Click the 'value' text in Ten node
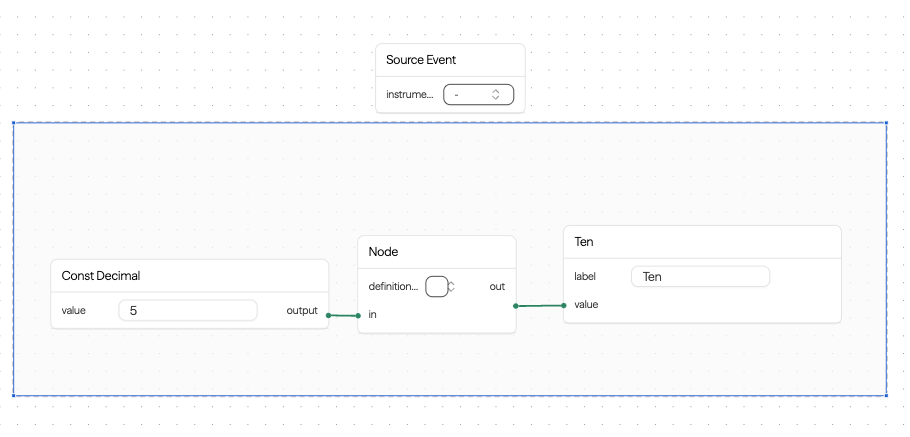The width and height of the screenshot is (910, 437). [x=586, y=305]
